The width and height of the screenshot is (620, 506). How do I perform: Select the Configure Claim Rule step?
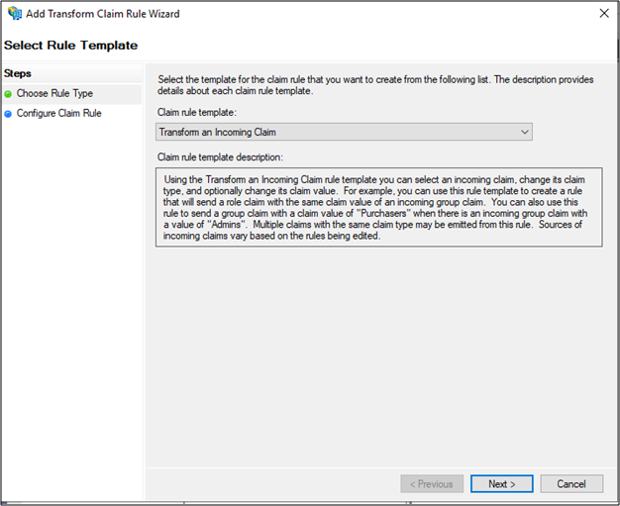coord(59,113)
